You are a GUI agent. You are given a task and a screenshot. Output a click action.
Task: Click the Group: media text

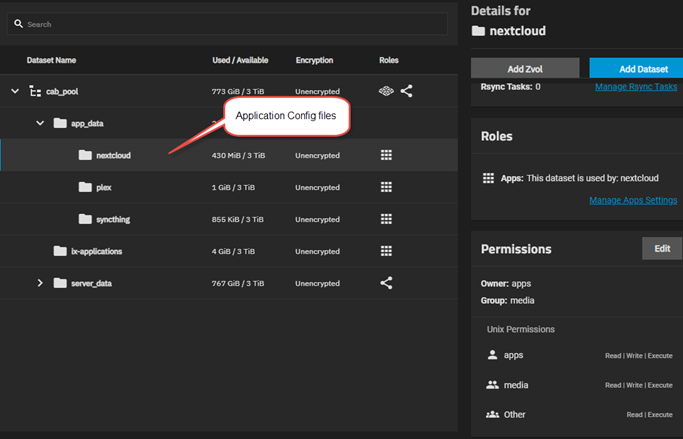point(507,301)
